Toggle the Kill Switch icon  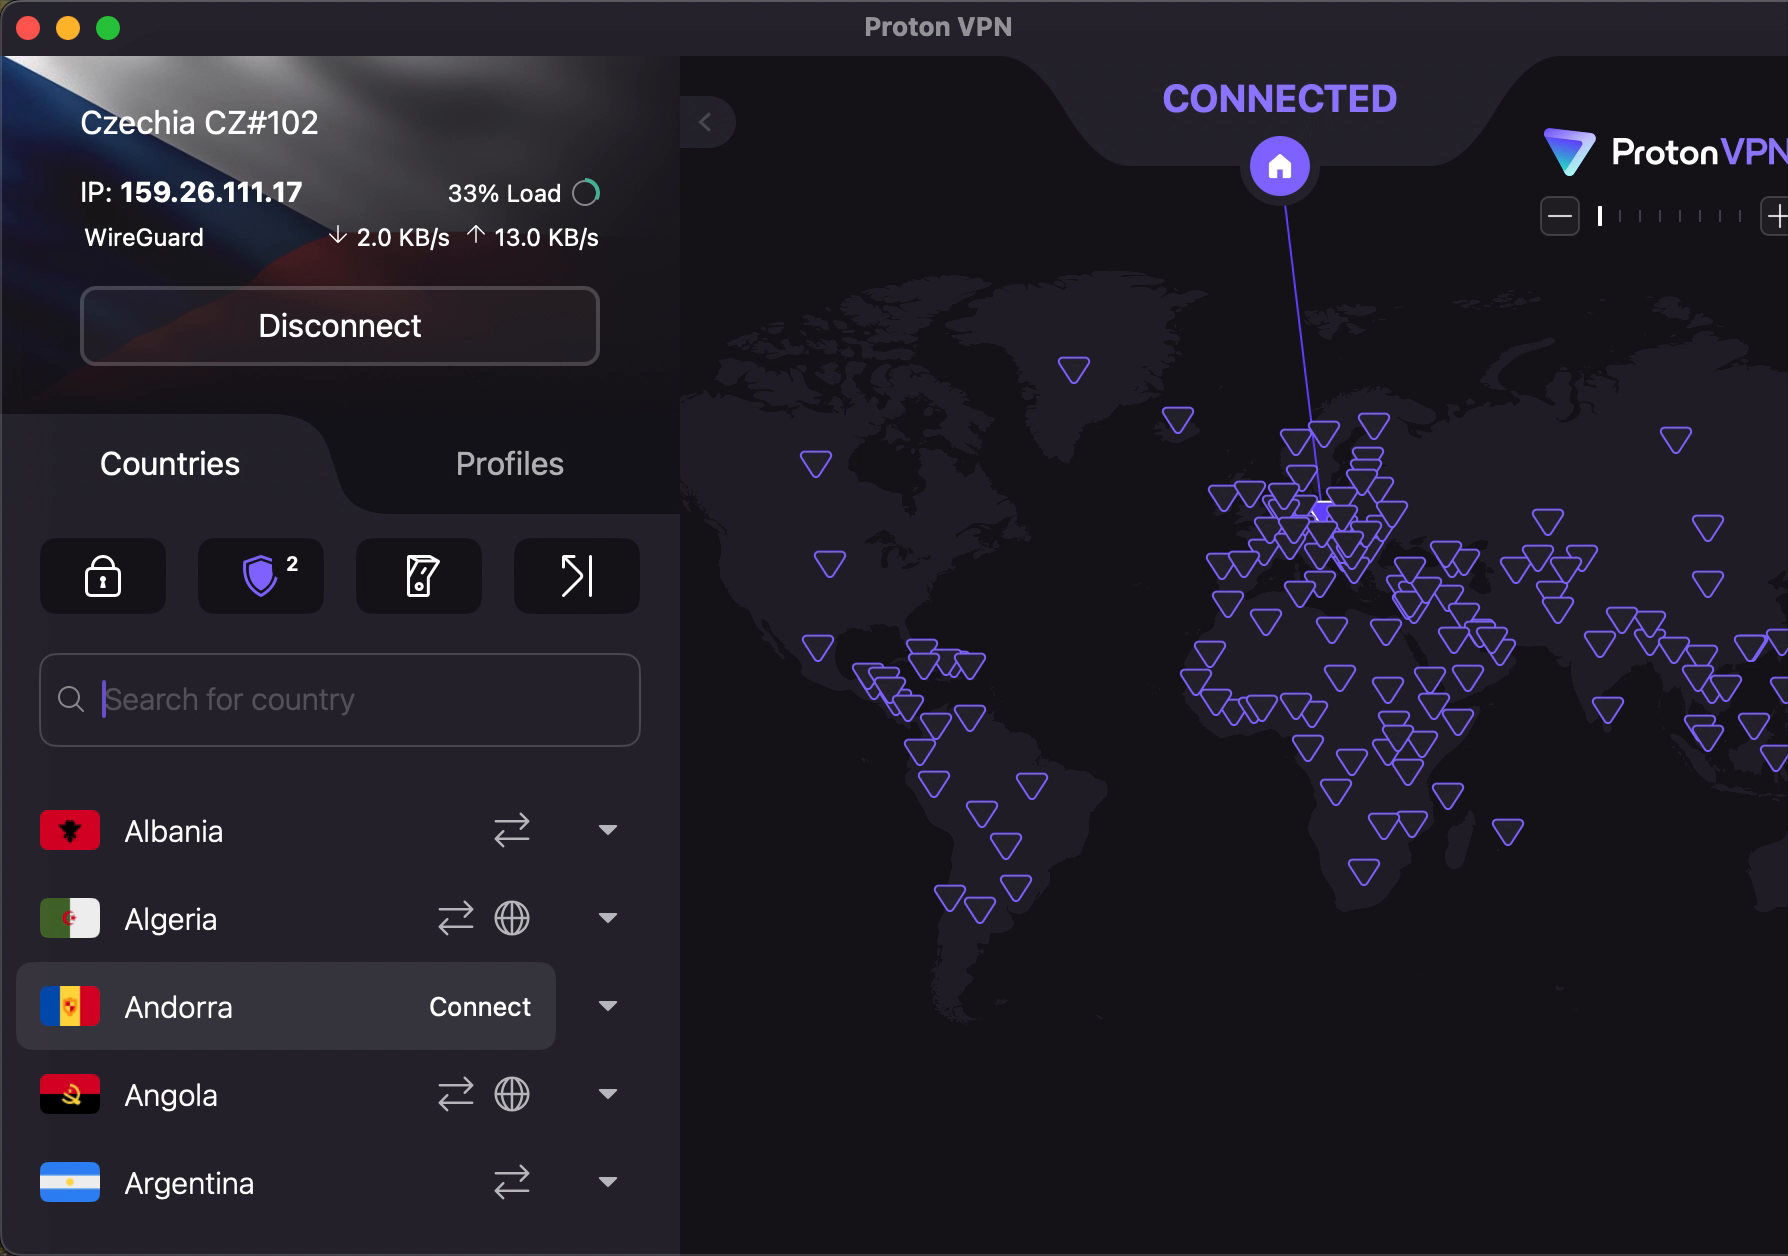click(x=419, y=576)
